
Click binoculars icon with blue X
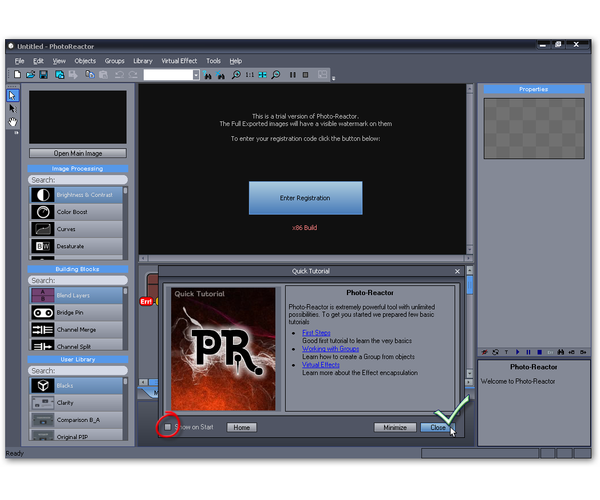[x=220, y=75]
